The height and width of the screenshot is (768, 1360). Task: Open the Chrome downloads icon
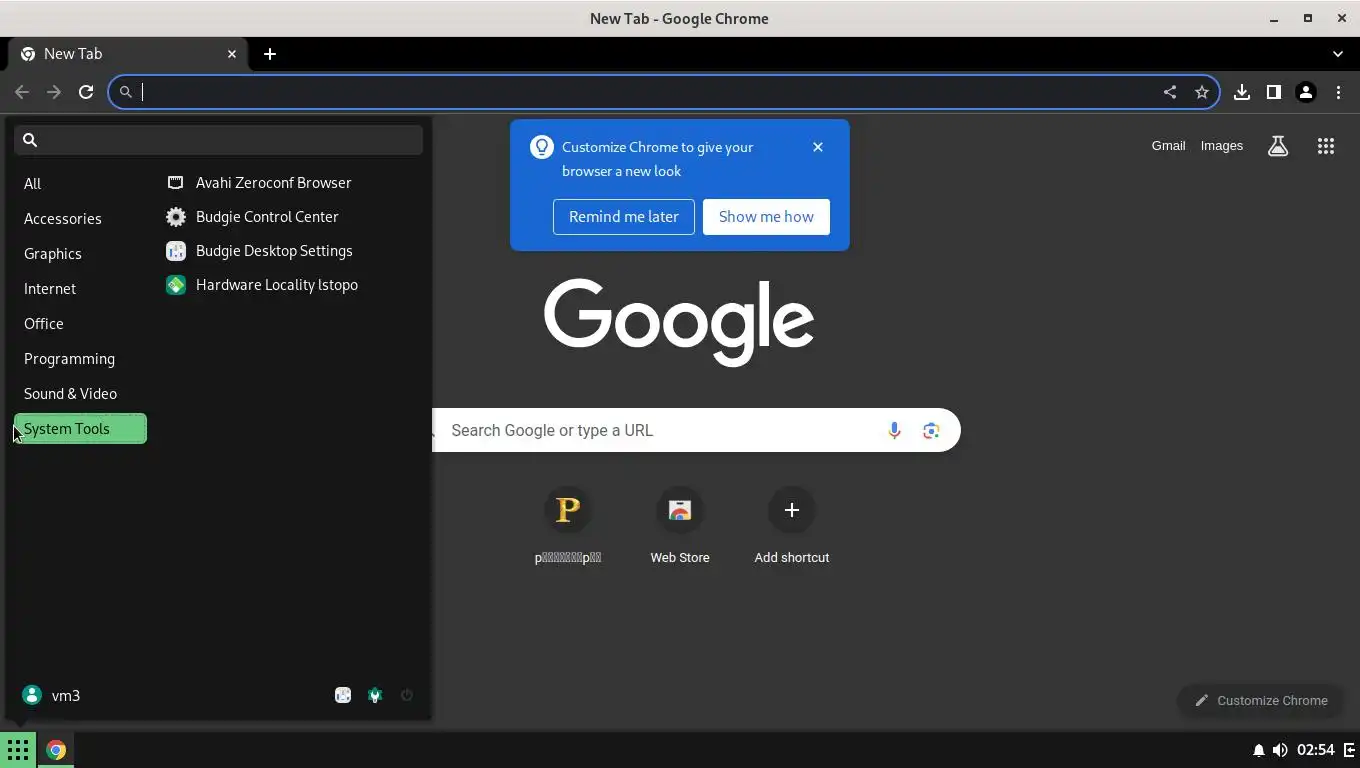[1242, 92]
